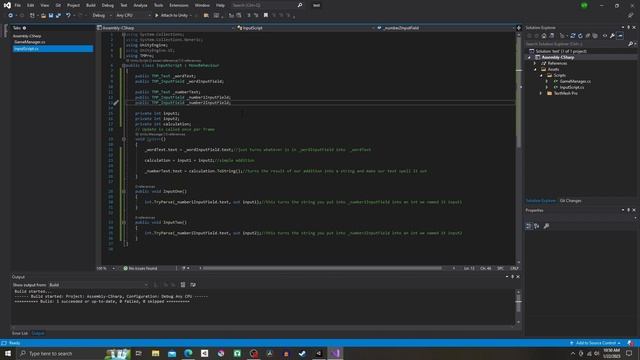This screenshot has height=360, width=640.
Task: Click the Properties wrench icon in Solution Explorer
Action: tap(612, 36)
